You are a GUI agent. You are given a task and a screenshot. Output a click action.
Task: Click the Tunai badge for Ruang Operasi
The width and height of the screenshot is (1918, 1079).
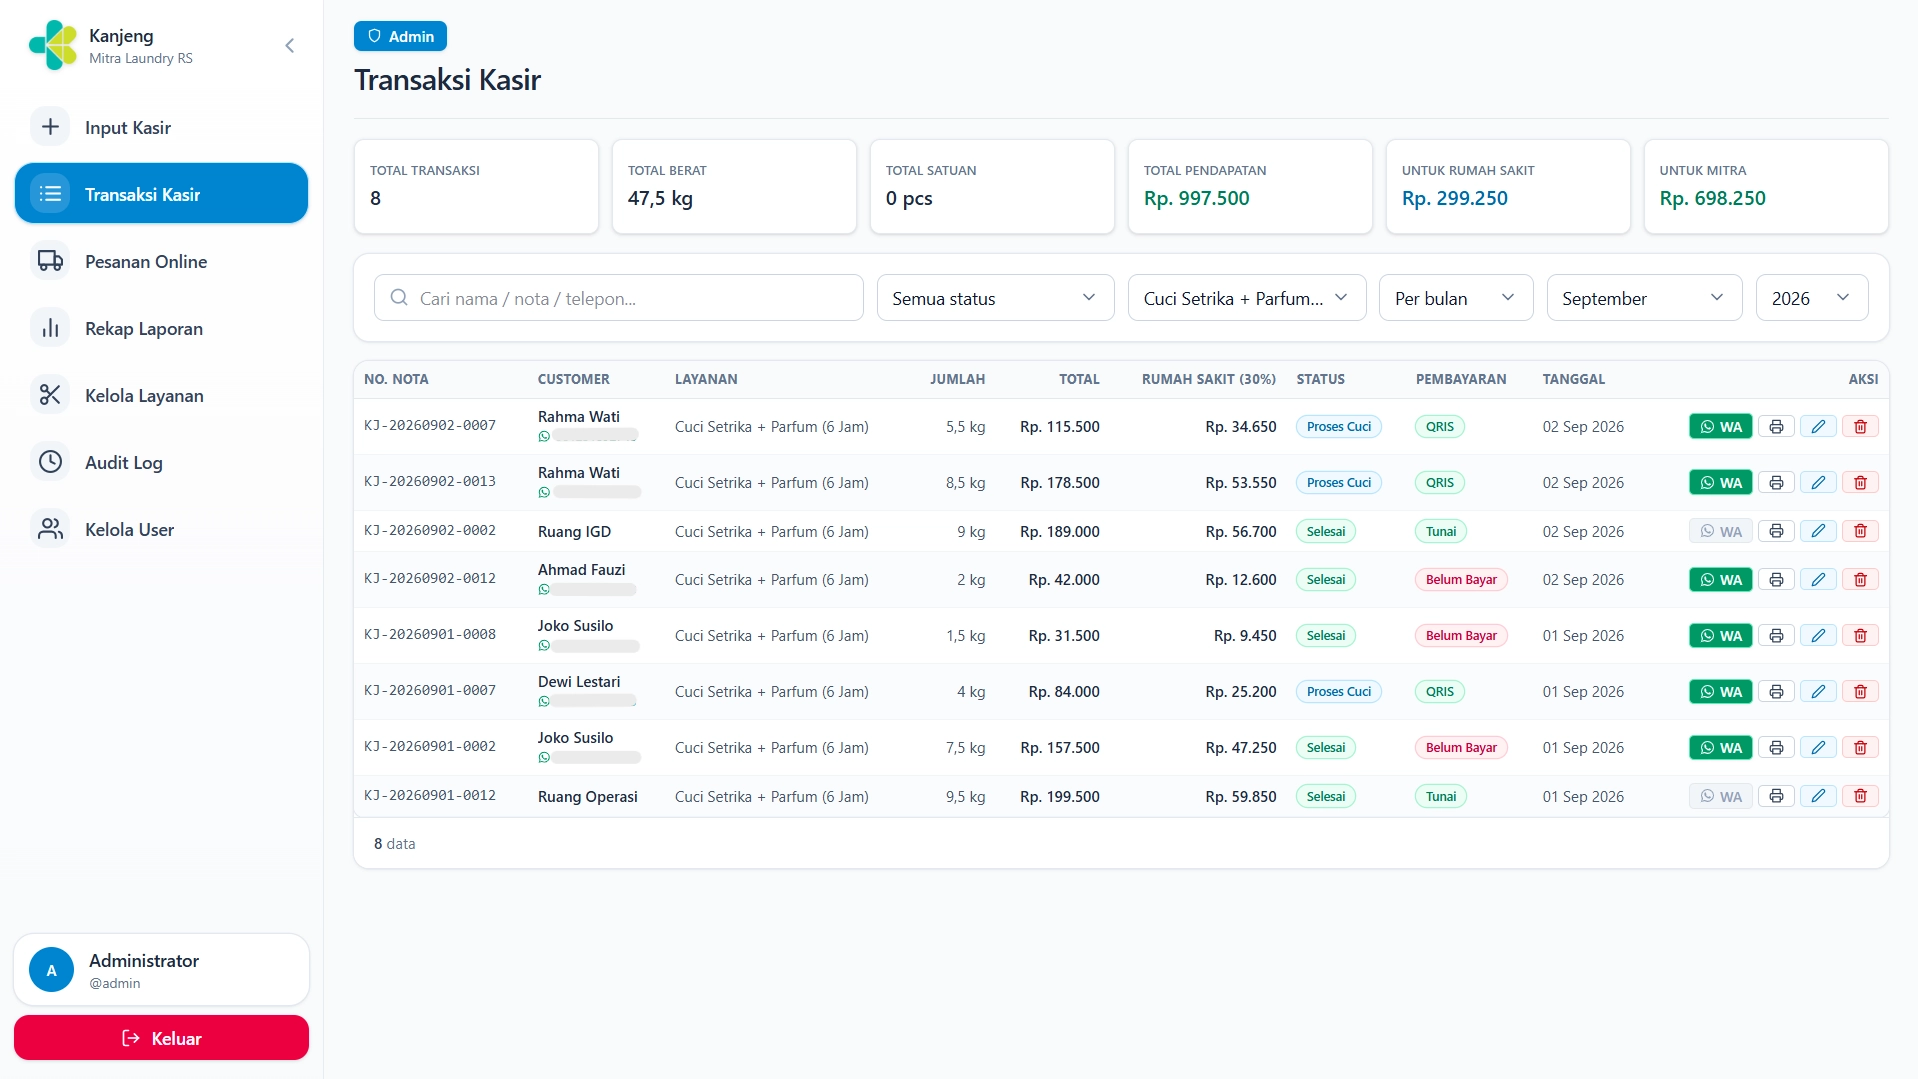click(1440, 797)
